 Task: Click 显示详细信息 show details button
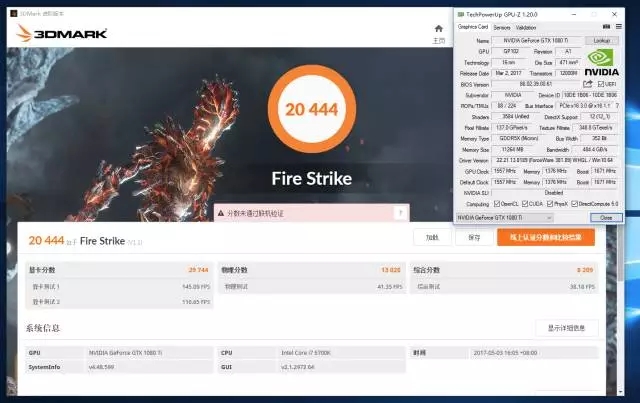[567, 328]
